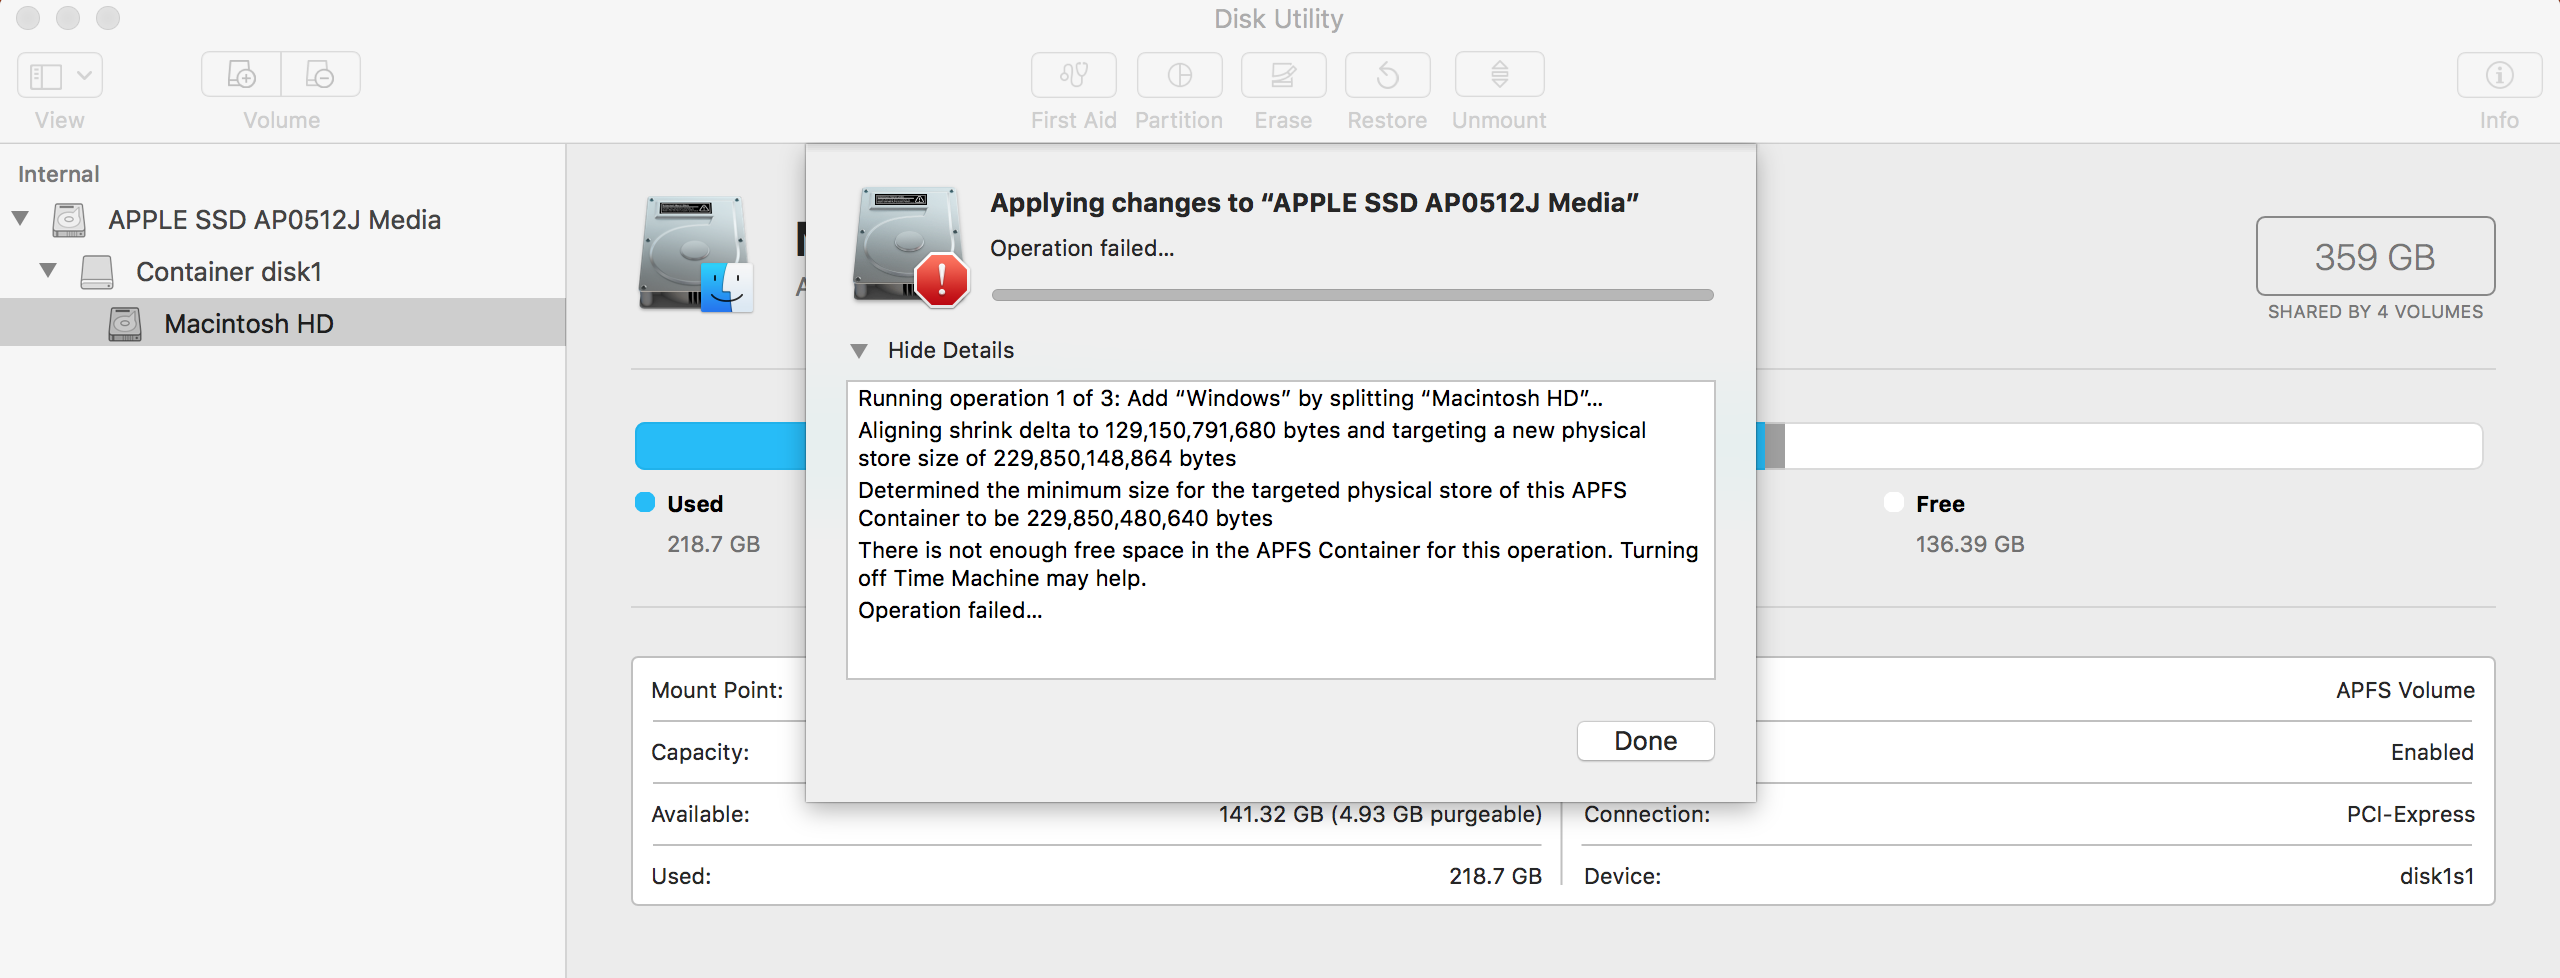Viewport: 2560px width, 978px height.
Task: Click the dialog title 'Applying changes to'
Action: pos(1314,203)
